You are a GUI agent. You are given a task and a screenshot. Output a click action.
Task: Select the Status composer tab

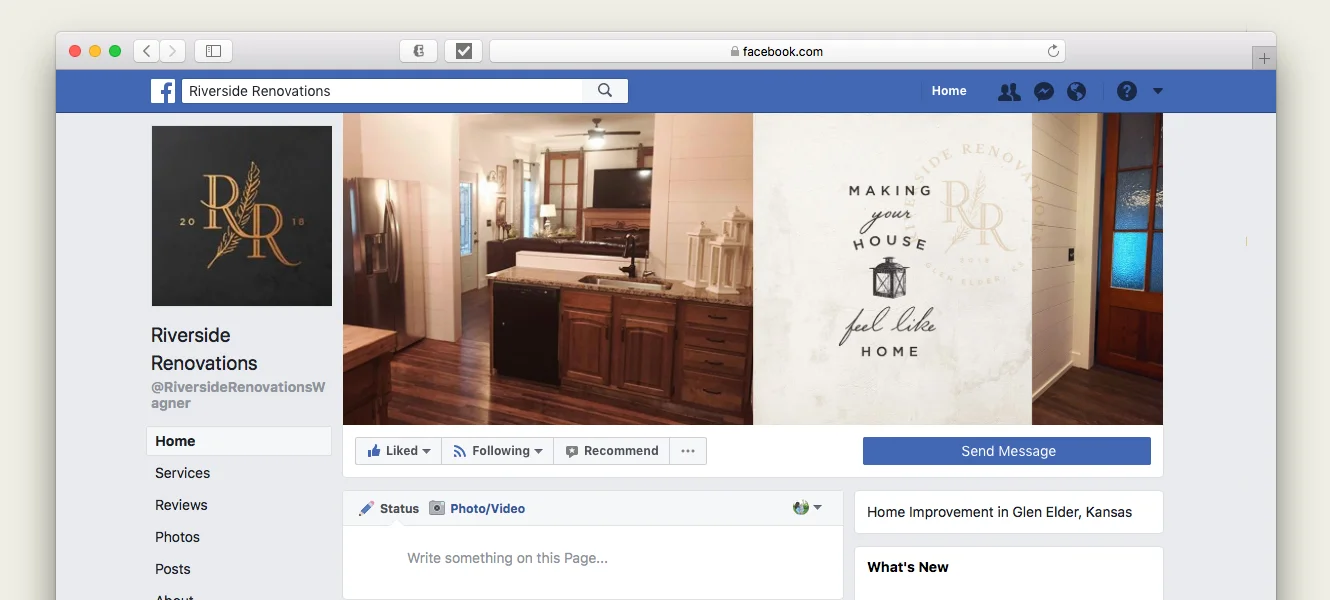click(389, 508)
